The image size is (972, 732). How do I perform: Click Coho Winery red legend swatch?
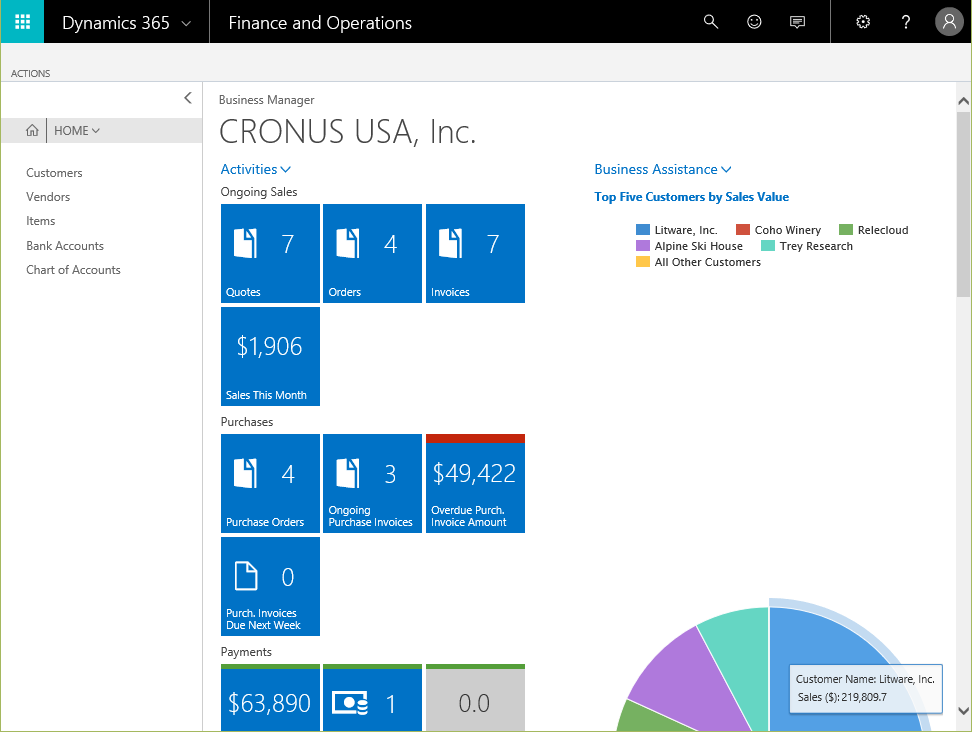[743, 230]
